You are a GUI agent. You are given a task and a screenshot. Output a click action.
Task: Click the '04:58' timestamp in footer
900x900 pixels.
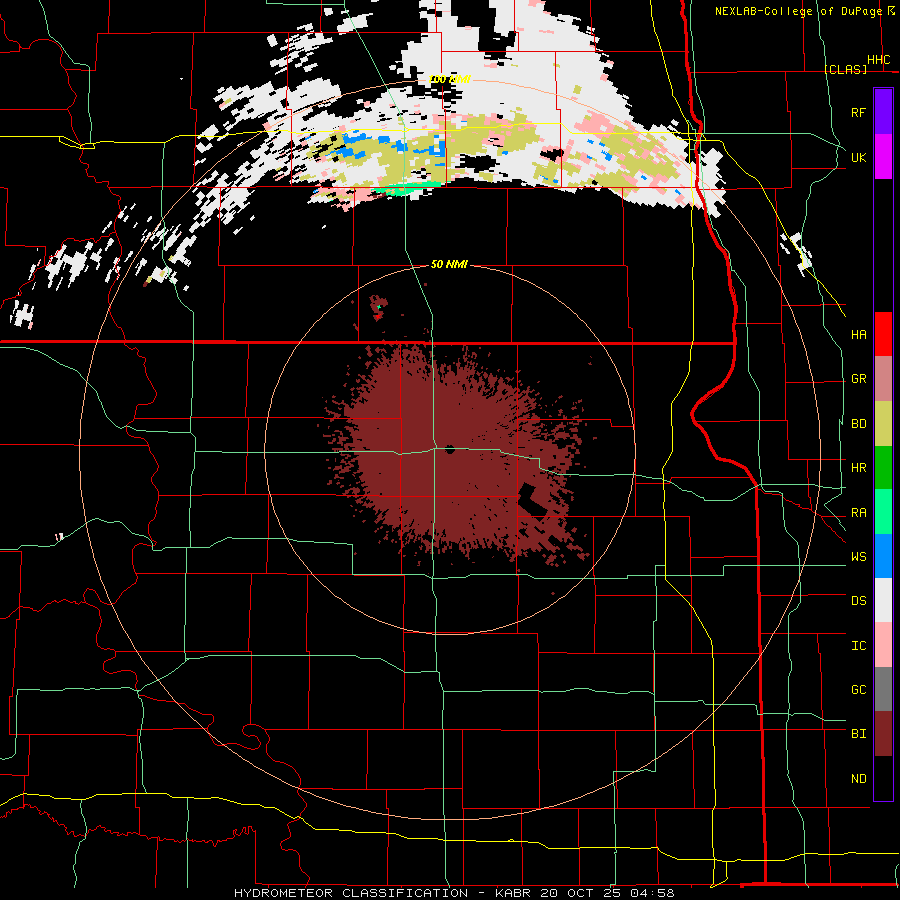(652, 893)
